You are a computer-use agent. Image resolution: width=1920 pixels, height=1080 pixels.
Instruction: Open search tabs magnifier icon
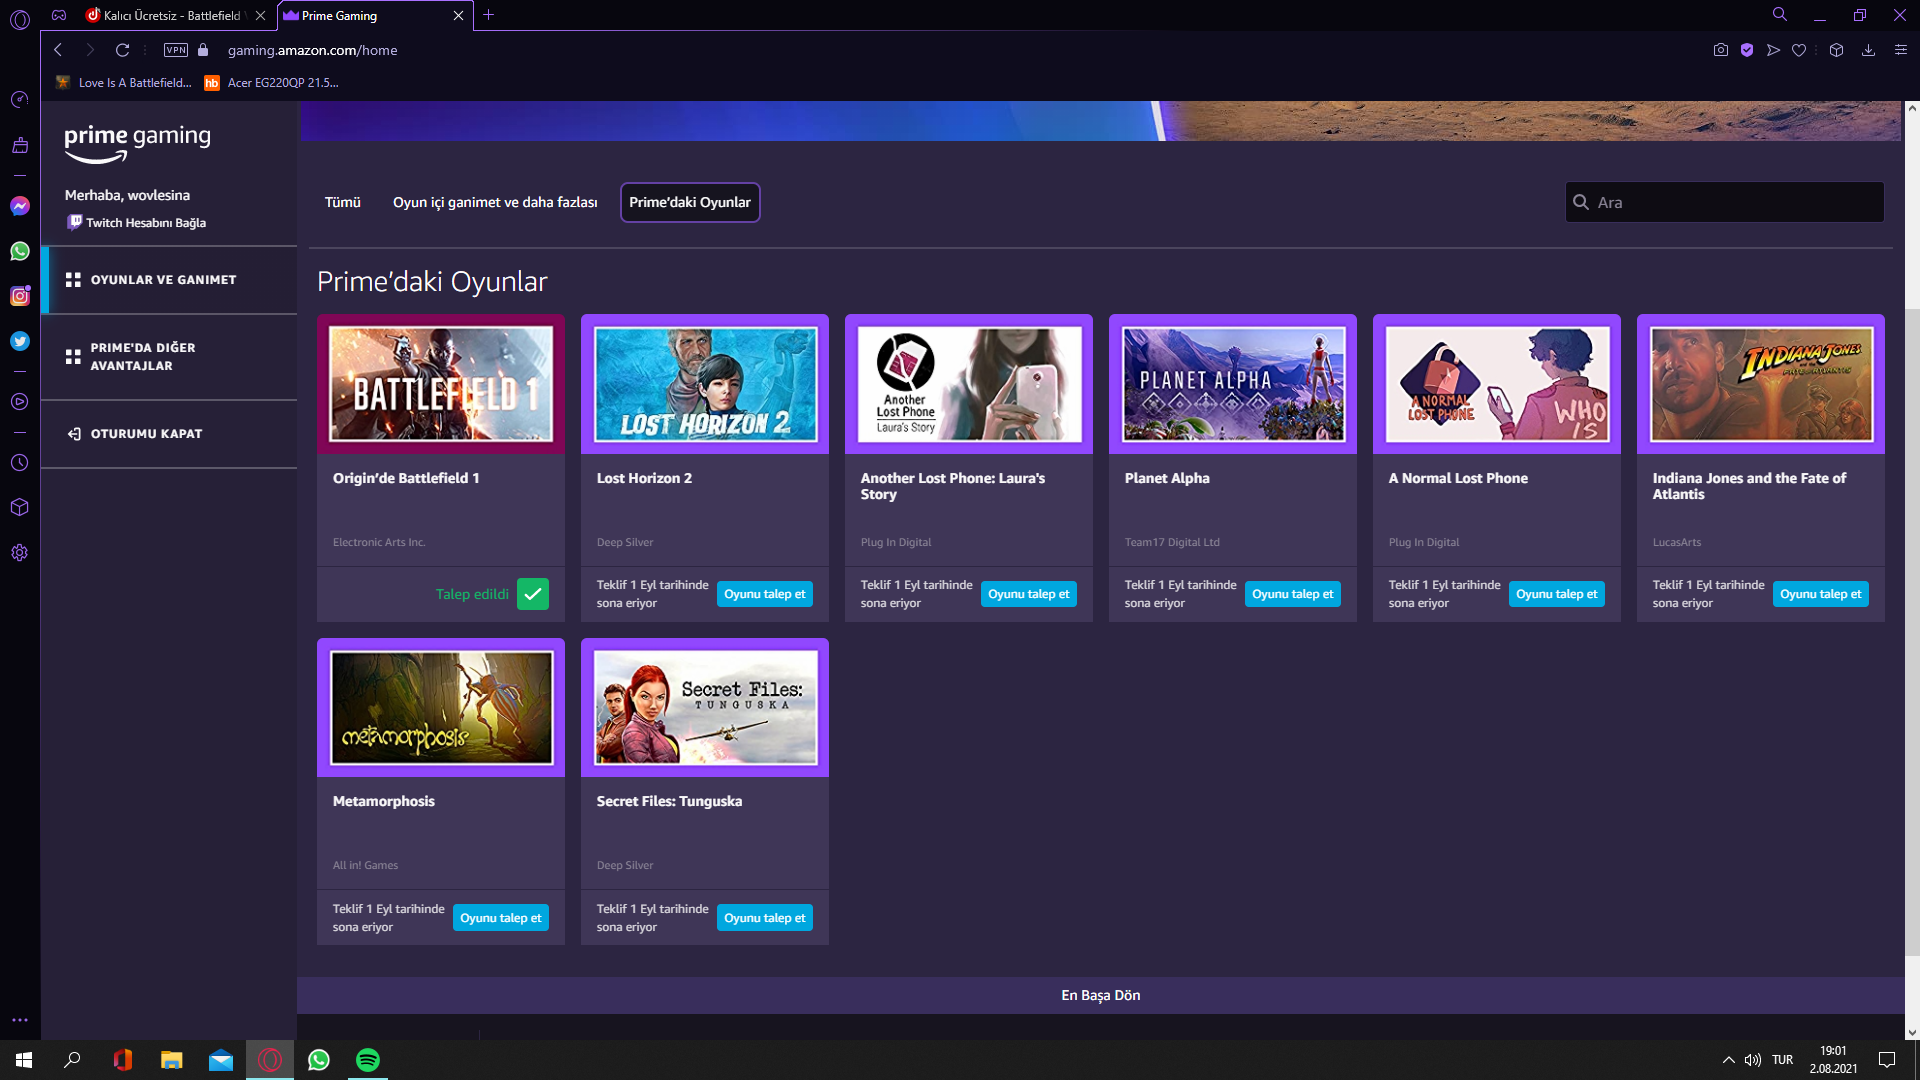(1780, 15)
